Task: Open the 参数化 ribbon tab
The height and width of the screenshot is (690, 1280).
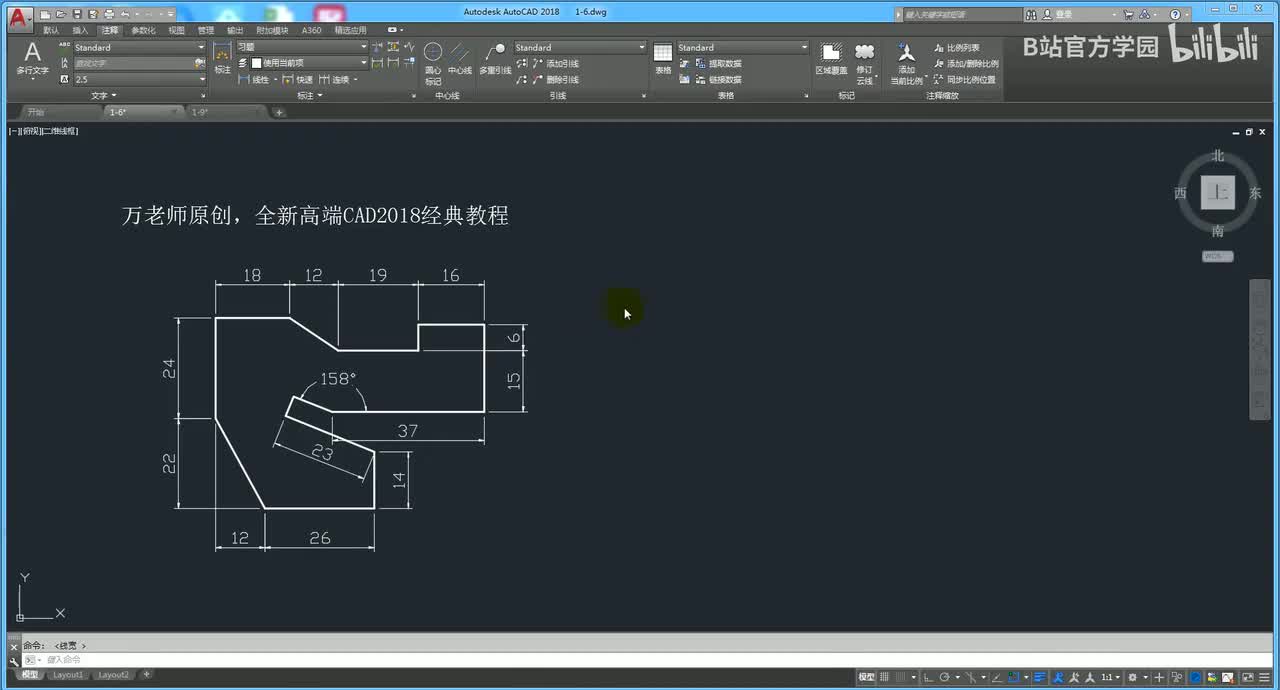Action: tap(143, 31)
